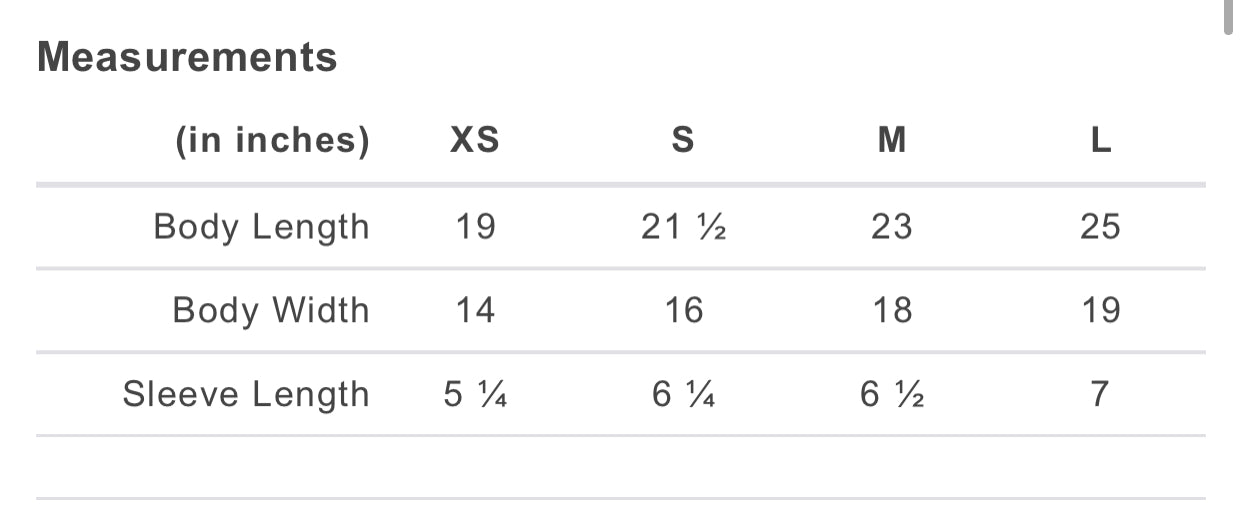Select the S size column header
The height and width of the screenshot is (522, 1242).
pos(683,141)
